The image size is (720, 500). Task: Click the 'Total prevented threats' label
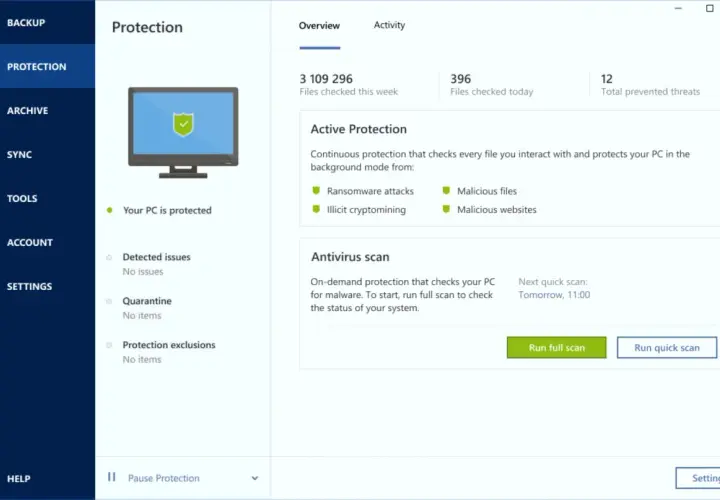point(650,92)
